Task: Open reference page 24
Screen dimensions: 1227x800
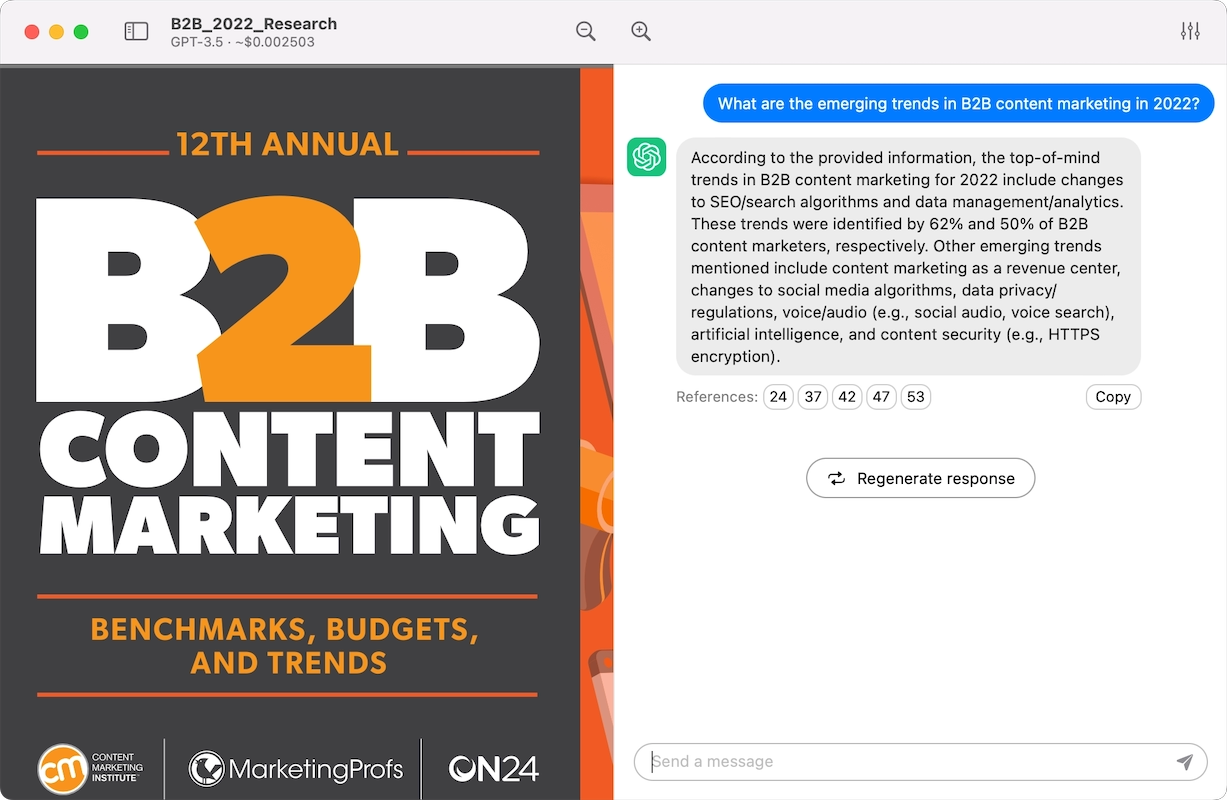Action: click(x=778, y=397)
